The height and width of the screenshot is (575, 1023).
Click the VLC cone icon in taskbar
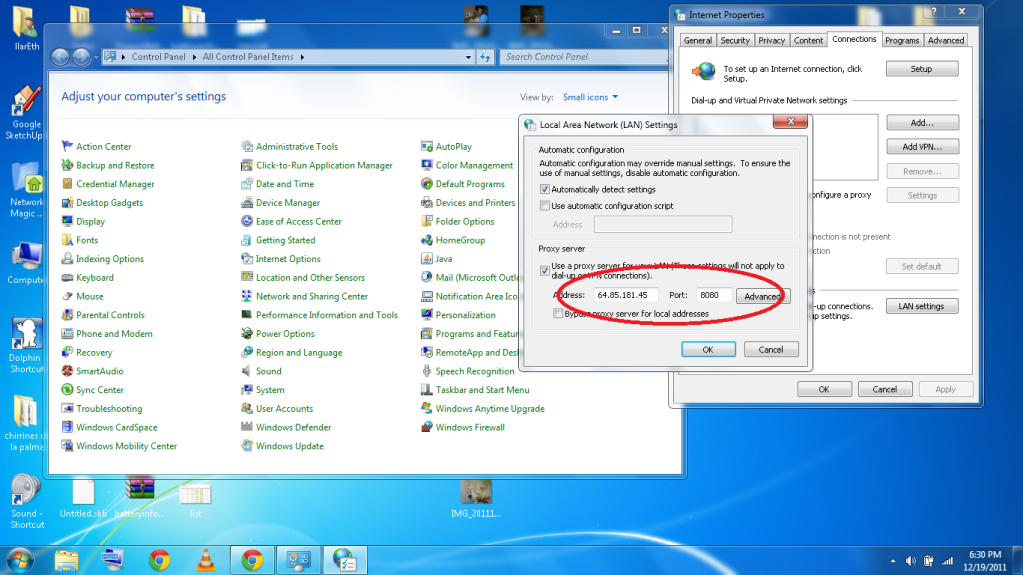click(x=206, y=560)
